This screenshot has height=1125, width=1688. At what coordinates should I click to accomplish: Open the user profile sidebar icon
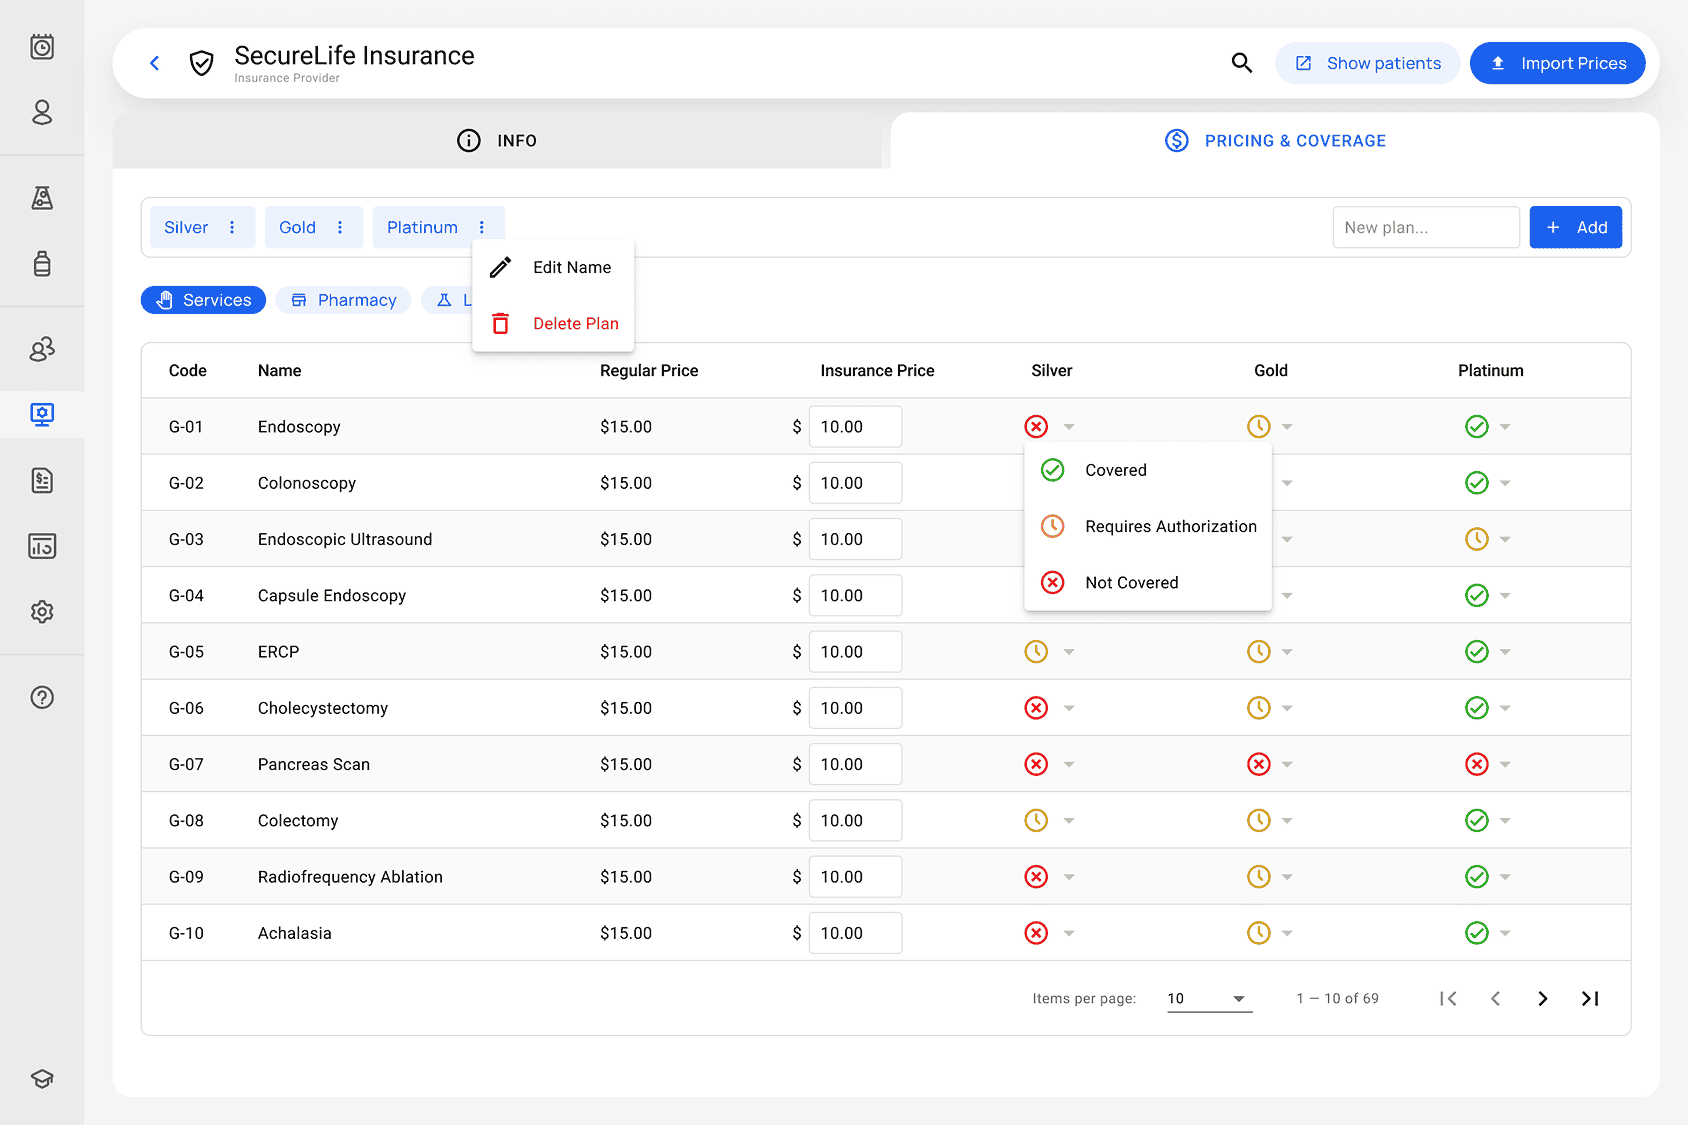coord(42,112)
